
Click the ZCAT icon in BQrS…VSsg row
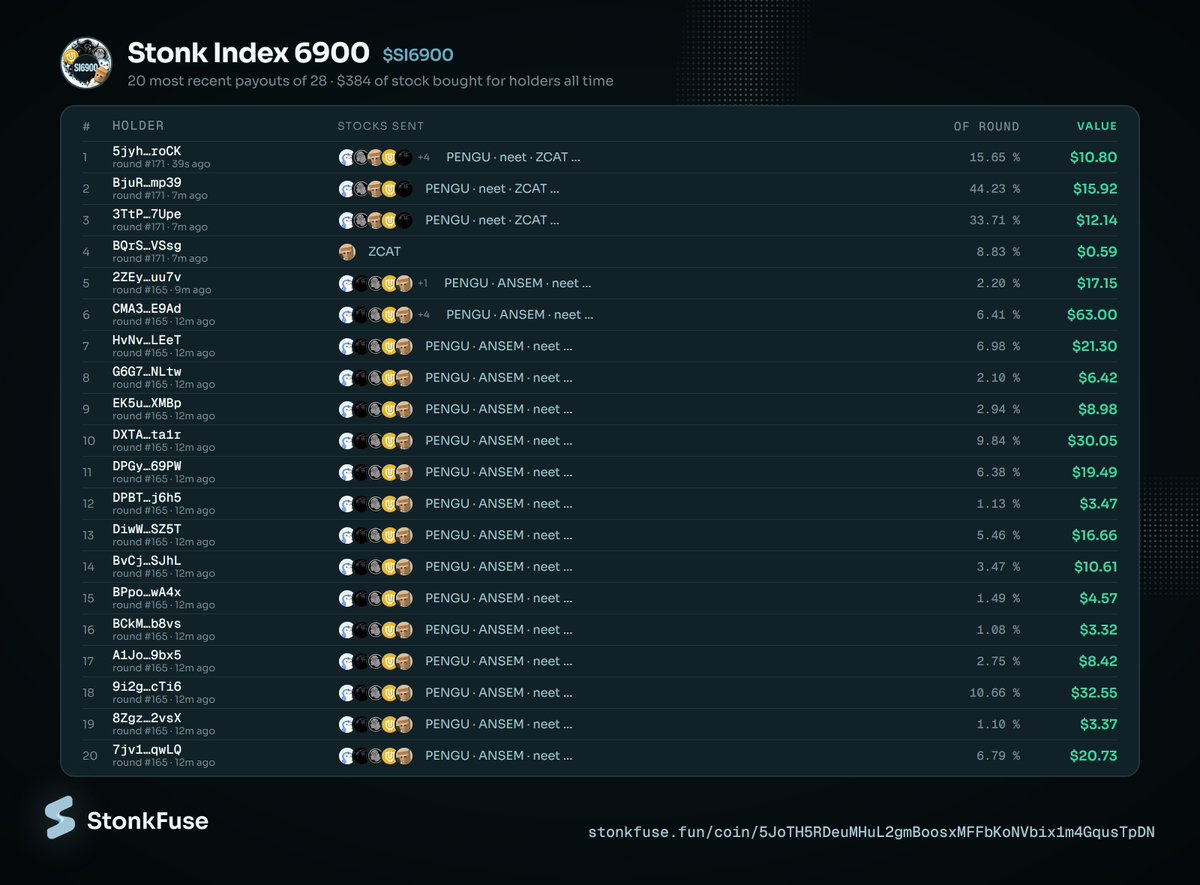click(x=347, y=252)
